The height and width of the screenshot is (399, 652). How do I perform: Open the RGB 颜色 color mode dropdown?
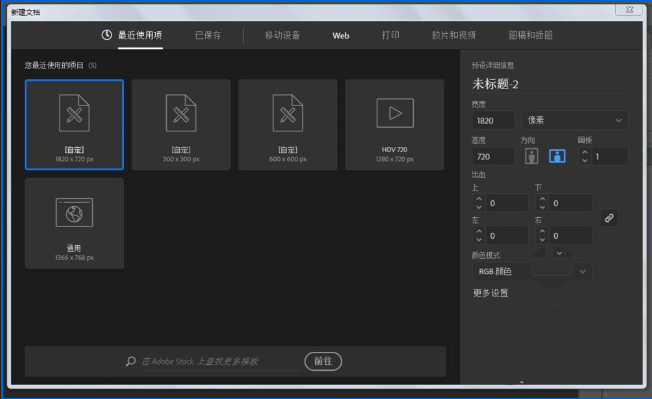(x=532, y=271)
